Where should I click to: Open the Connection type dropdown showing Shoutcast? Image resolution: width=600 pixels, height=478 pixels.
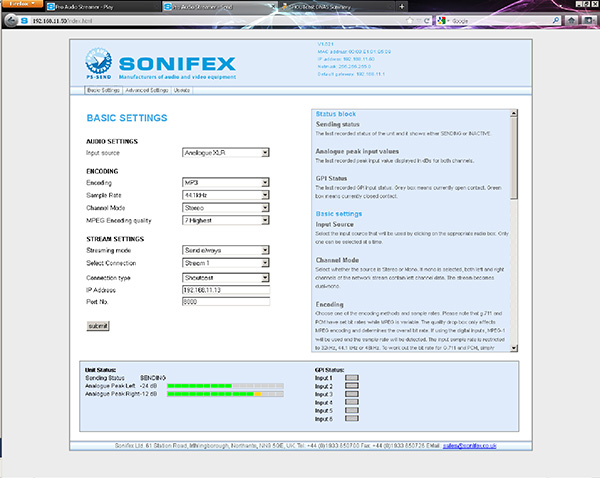(226, 277)
